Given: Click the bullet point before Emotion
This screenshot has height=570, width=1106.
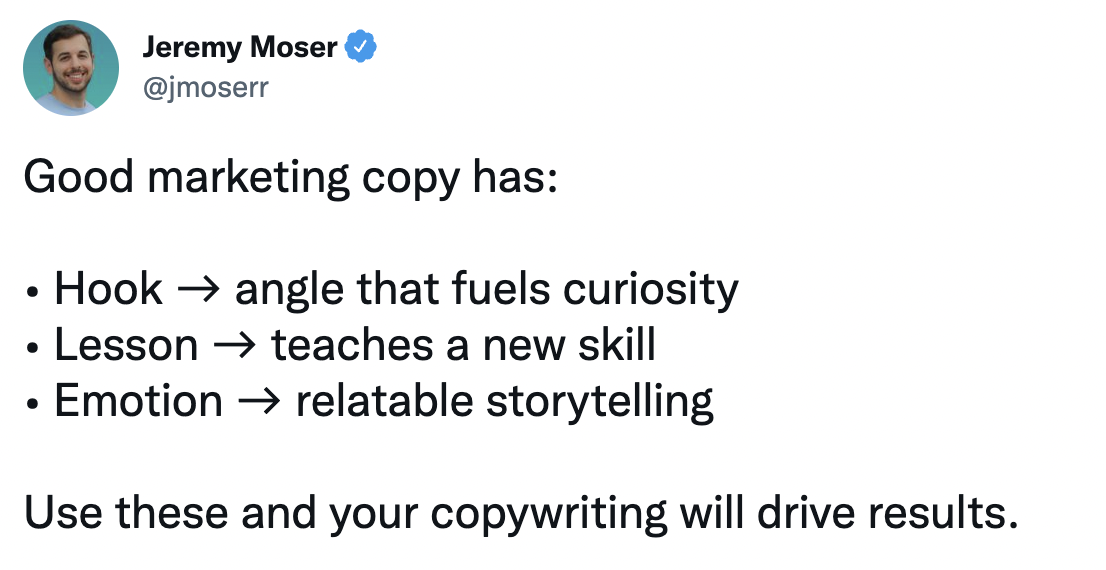Looking at the screenshot, I should (33, 405).
